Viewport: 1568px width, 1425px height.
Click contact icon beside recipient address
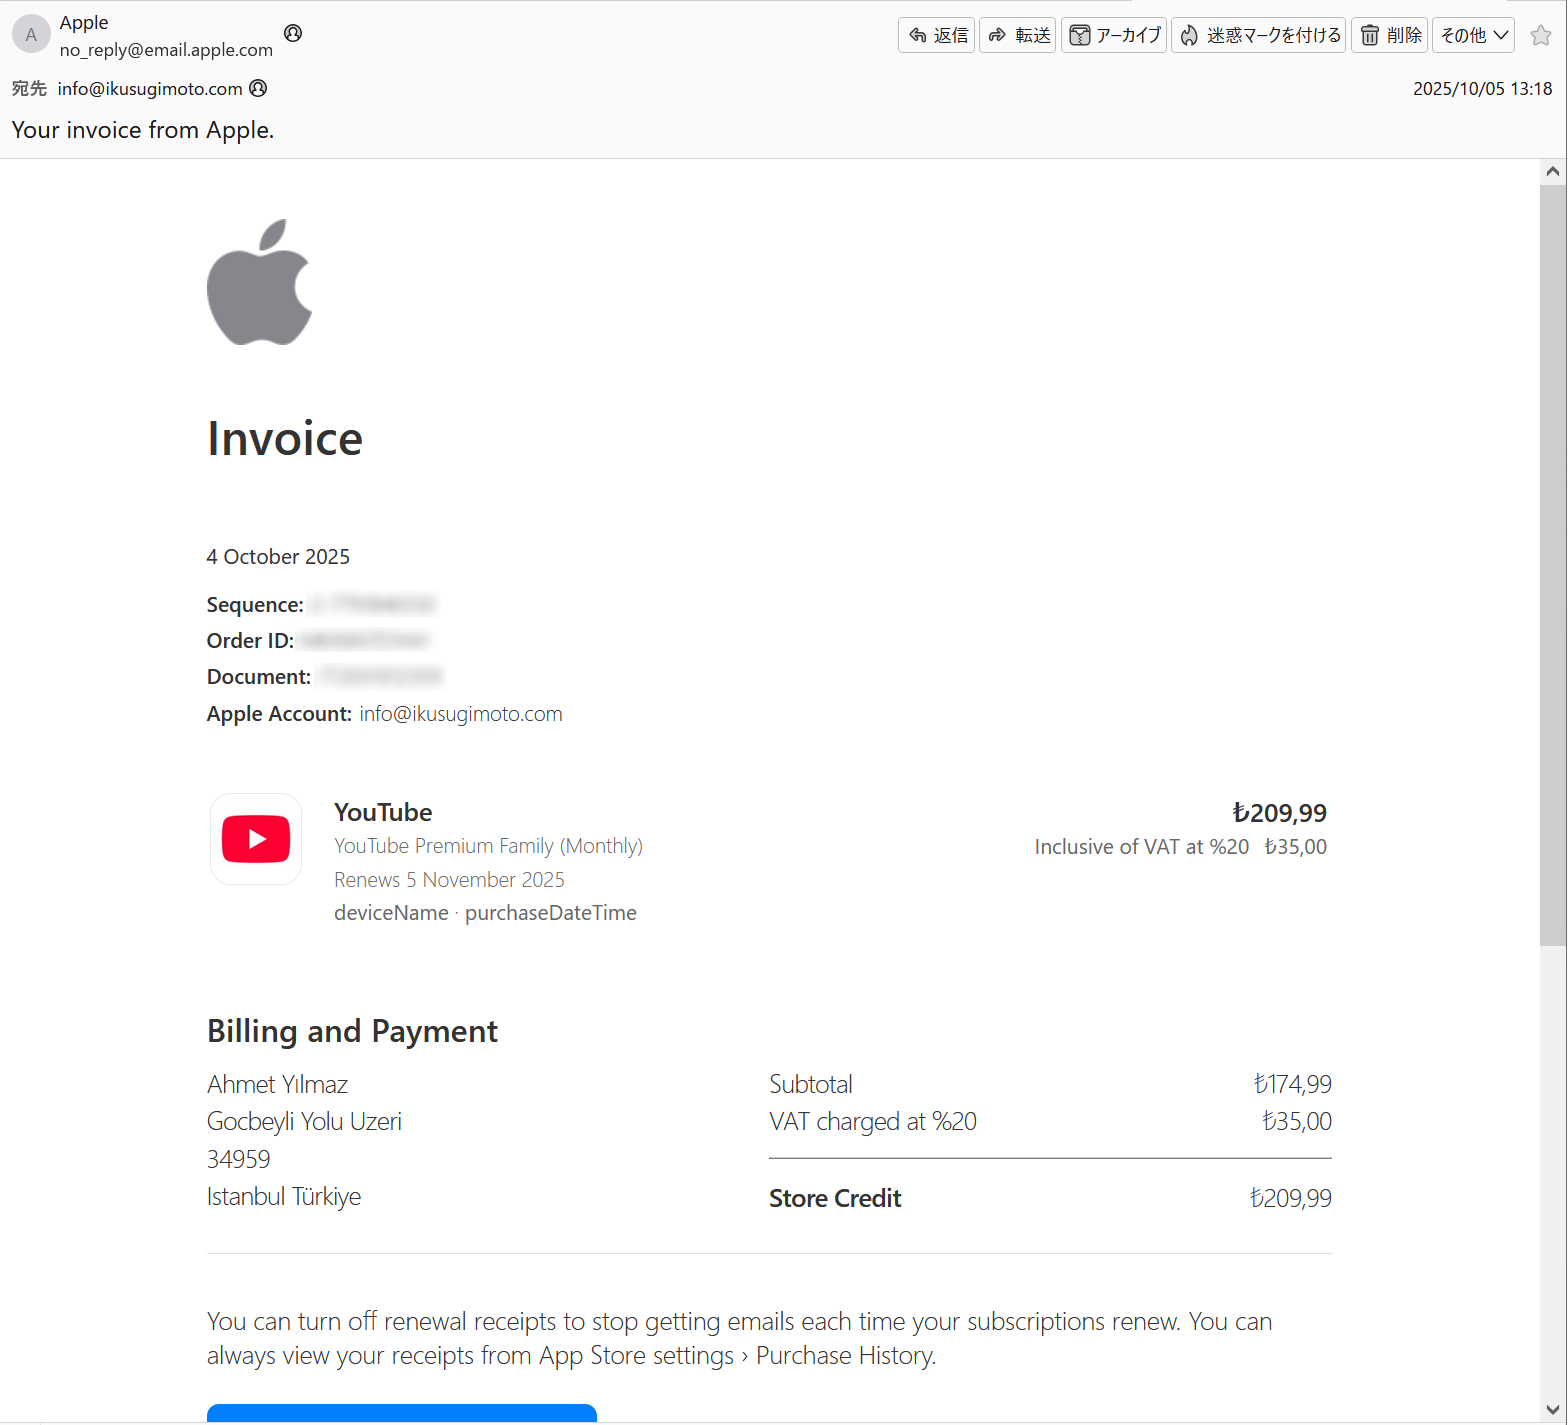[258, 88]
